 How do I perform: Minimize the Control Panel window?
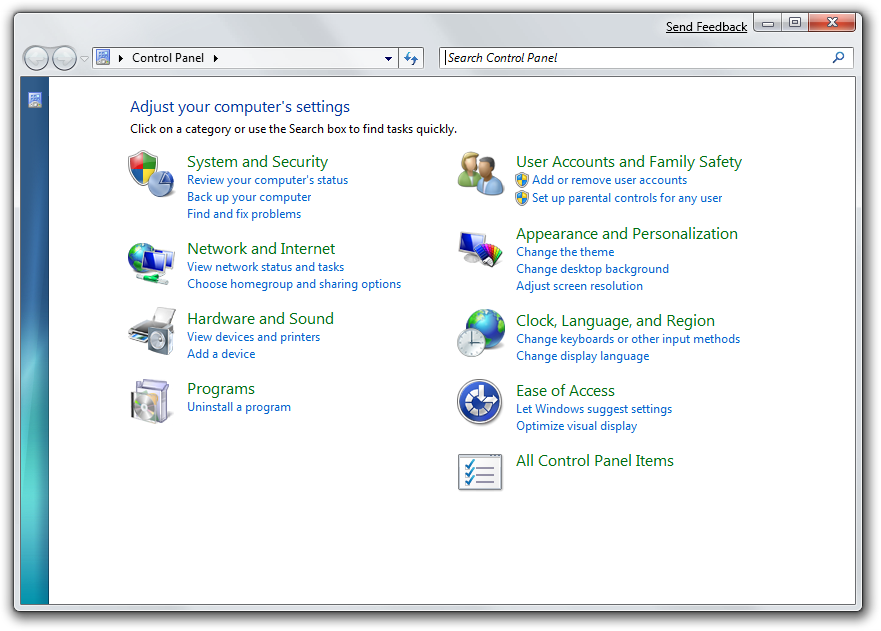pyautogui.click(x=768, y=23)
